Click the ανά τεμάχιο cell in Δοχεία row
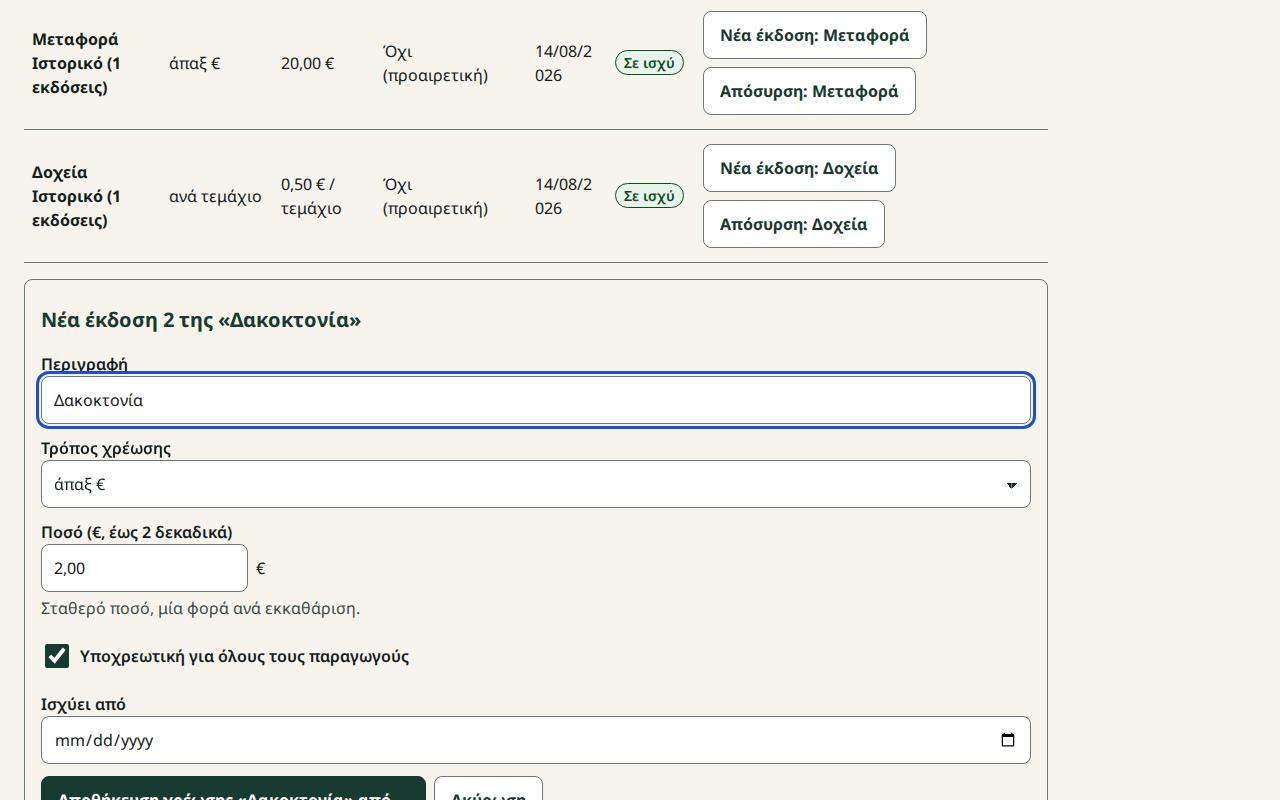 (x=215, y=196)
